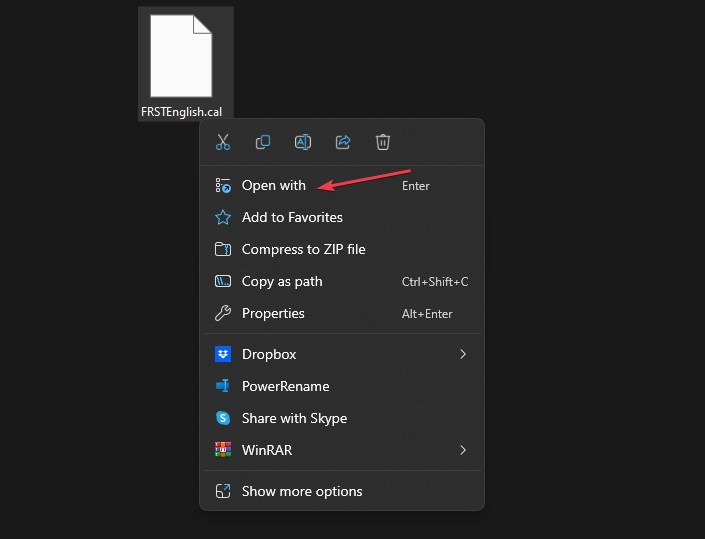This screenshot has height=539, width=705.
Task: Expand the Dropbox submenu chevron
Action: click(x=463, y=354)
